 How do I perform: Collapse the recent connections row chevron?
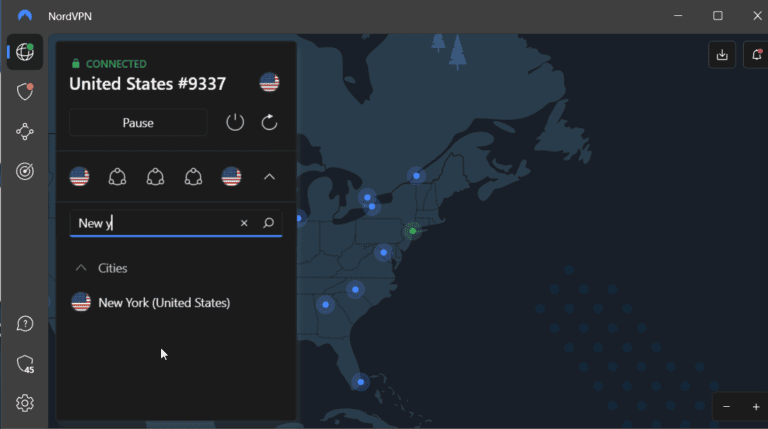pos(269,177)
